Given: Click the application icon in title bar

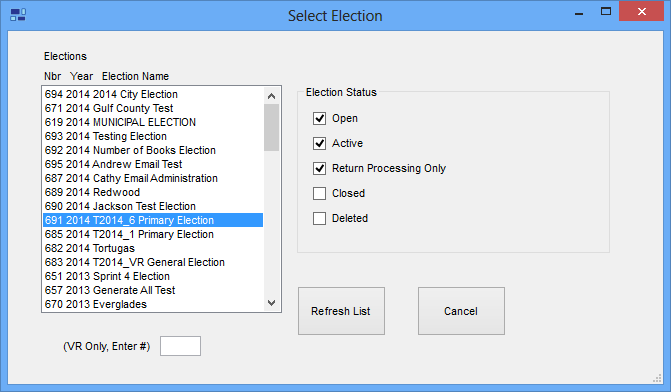Looking at the screenshot, I should 18,15.
